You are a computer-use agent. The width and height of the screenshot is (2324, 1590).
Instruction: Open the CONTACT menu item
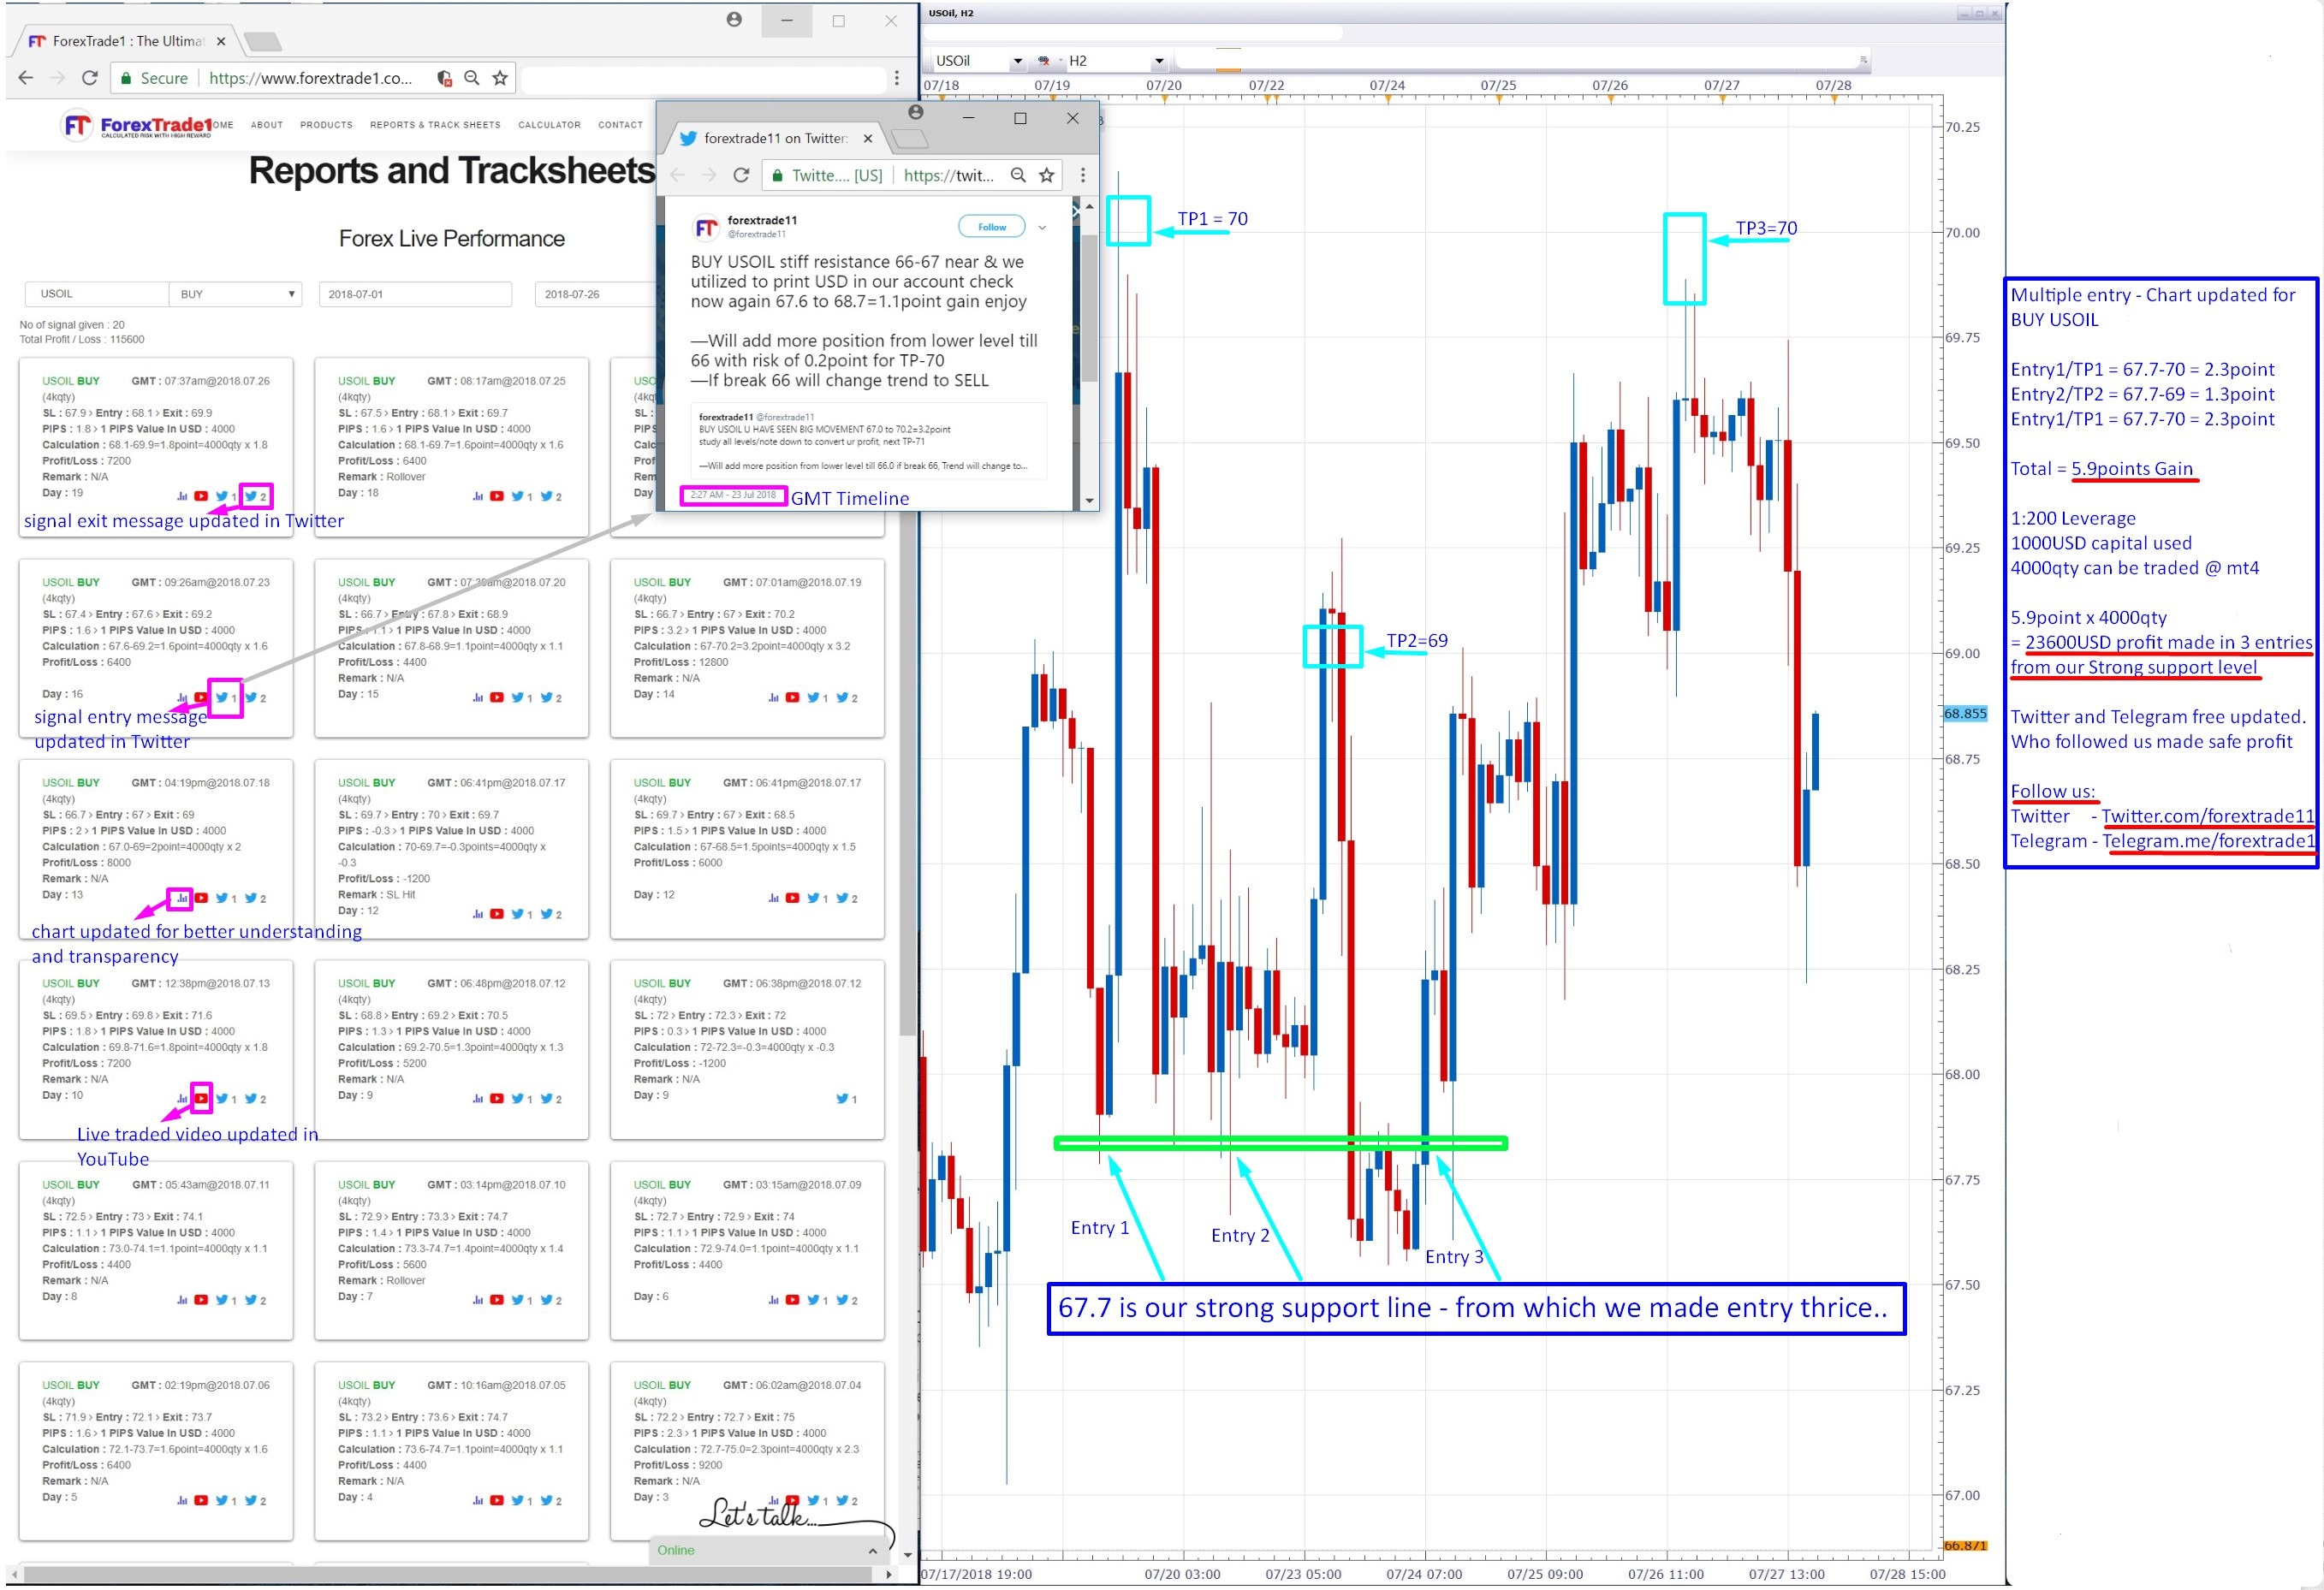(x=620, y=125)
